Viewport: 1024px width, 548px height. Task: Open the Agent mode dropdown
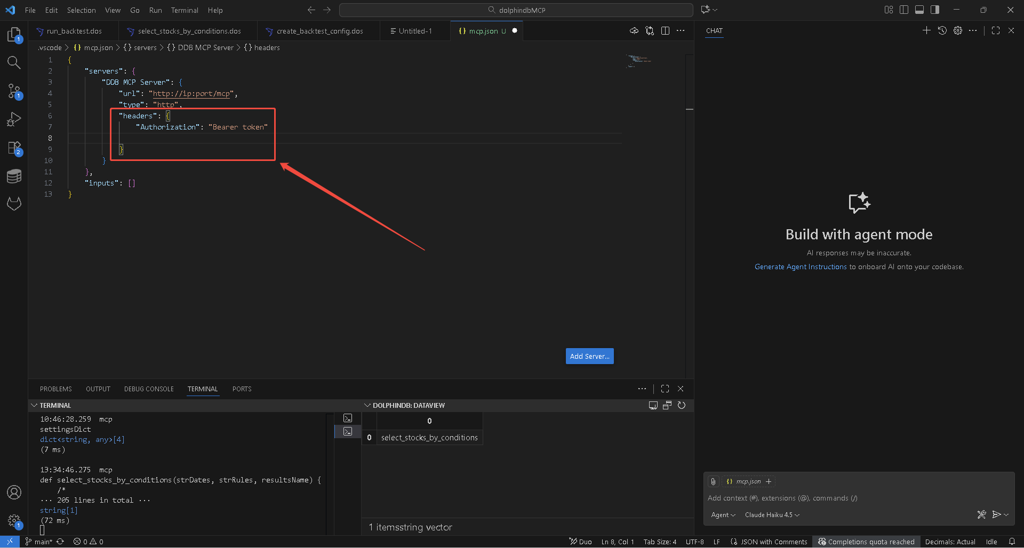(723, 515)
